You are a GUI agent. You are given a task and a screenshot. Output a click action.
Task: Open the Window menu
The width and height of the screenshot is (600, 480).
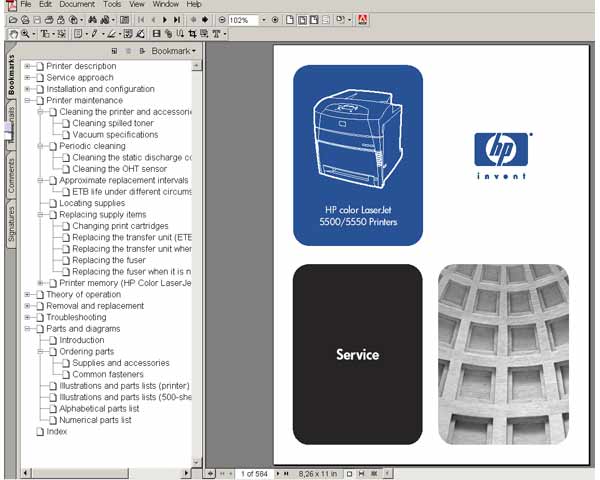pyautogui.click(x=166, y=4)
